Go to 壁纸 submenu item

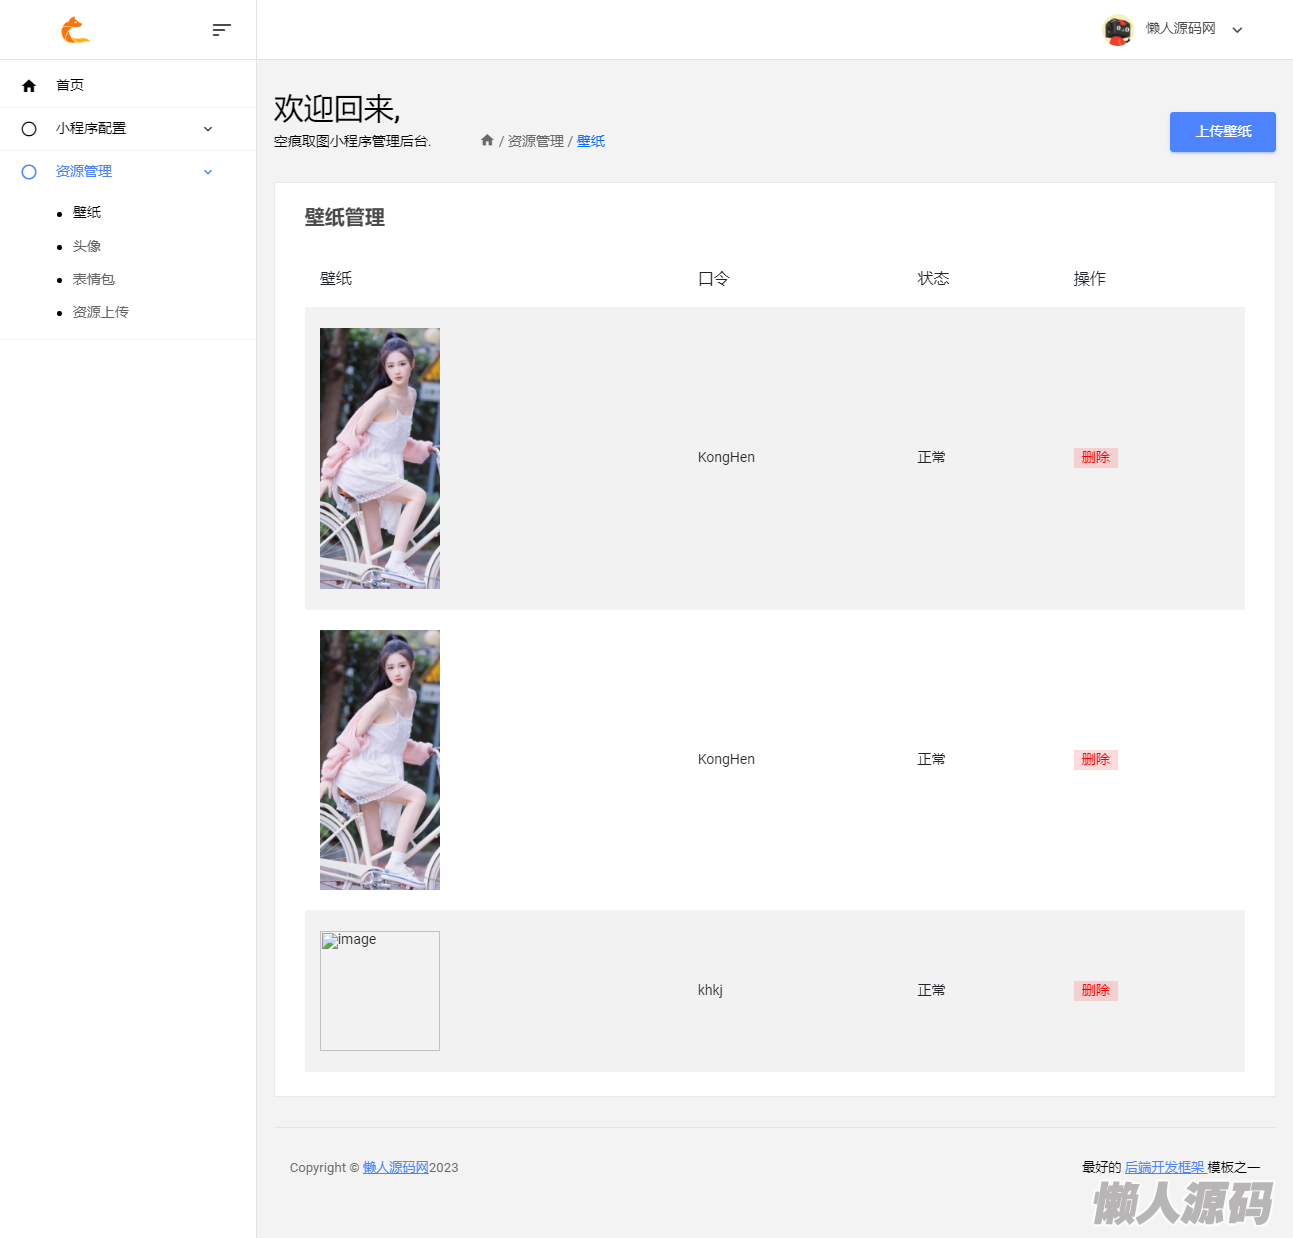(x=87, y=212)
